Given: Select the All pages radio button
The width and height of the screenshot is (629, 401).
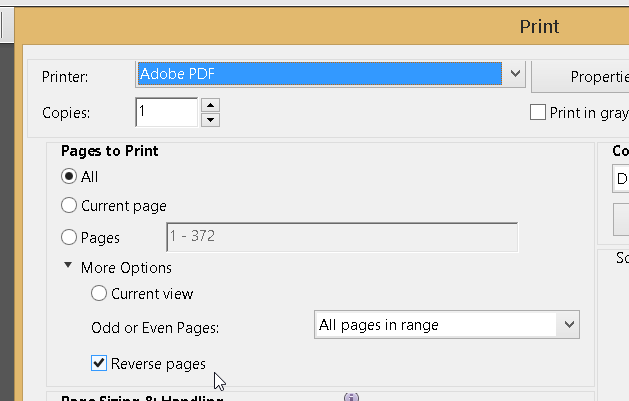Looking at the screenshot, I should coord(69,176).
